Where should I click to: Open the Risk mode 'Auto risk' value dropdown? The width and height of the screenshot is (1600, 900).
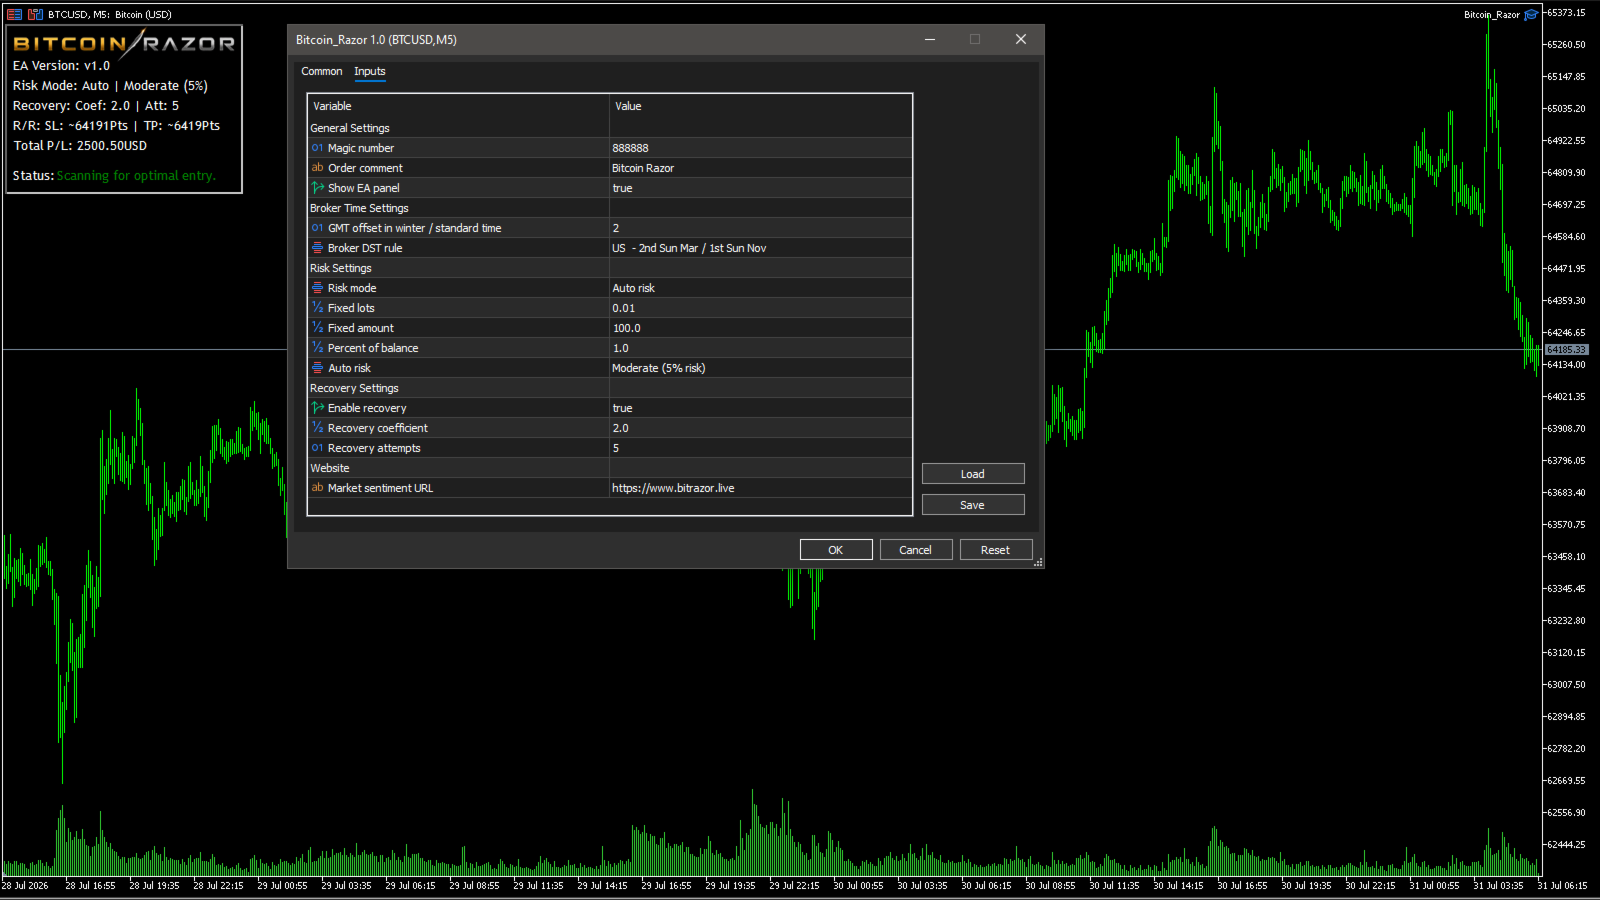point(760,288)
